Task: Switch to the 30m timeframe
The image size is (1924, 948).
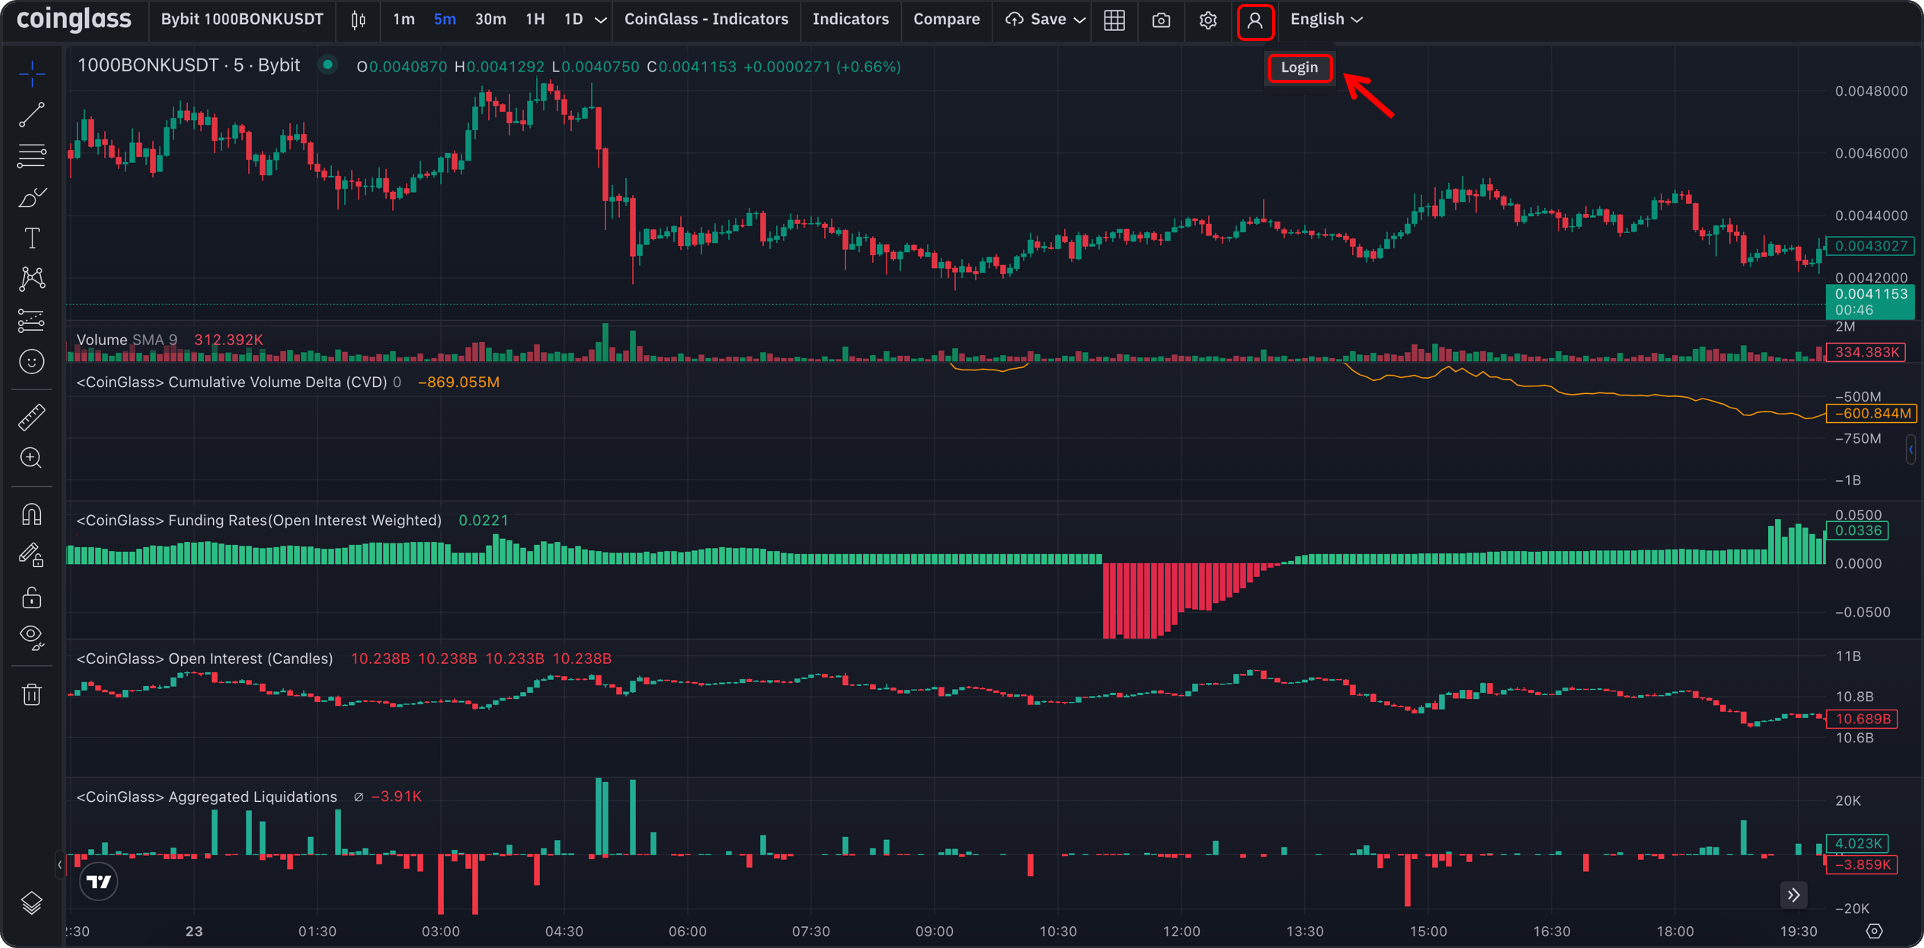Action: tap(490, 20)
